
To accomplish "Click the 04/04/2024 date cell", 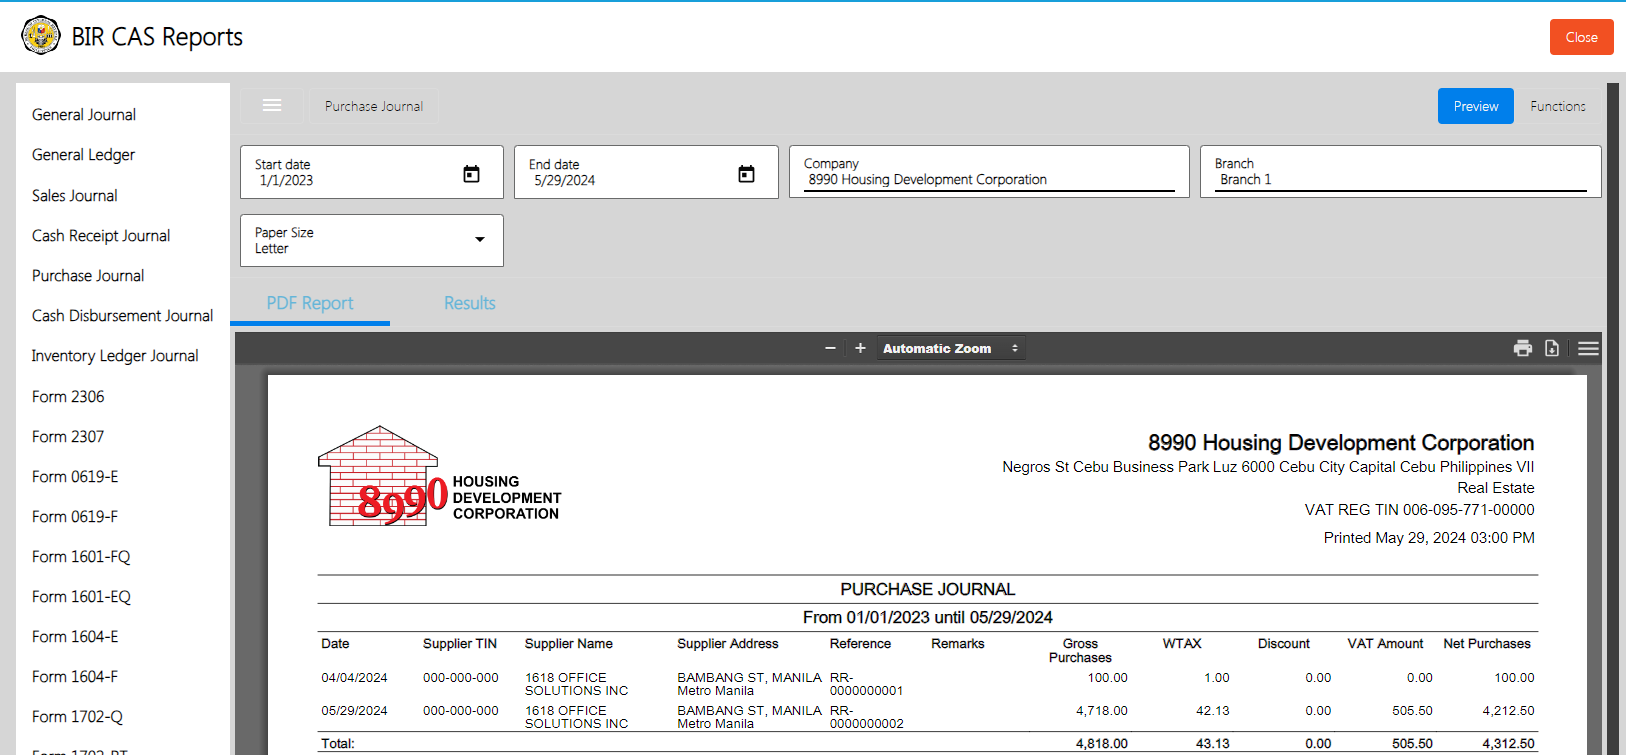I will (x=354, y=678).
